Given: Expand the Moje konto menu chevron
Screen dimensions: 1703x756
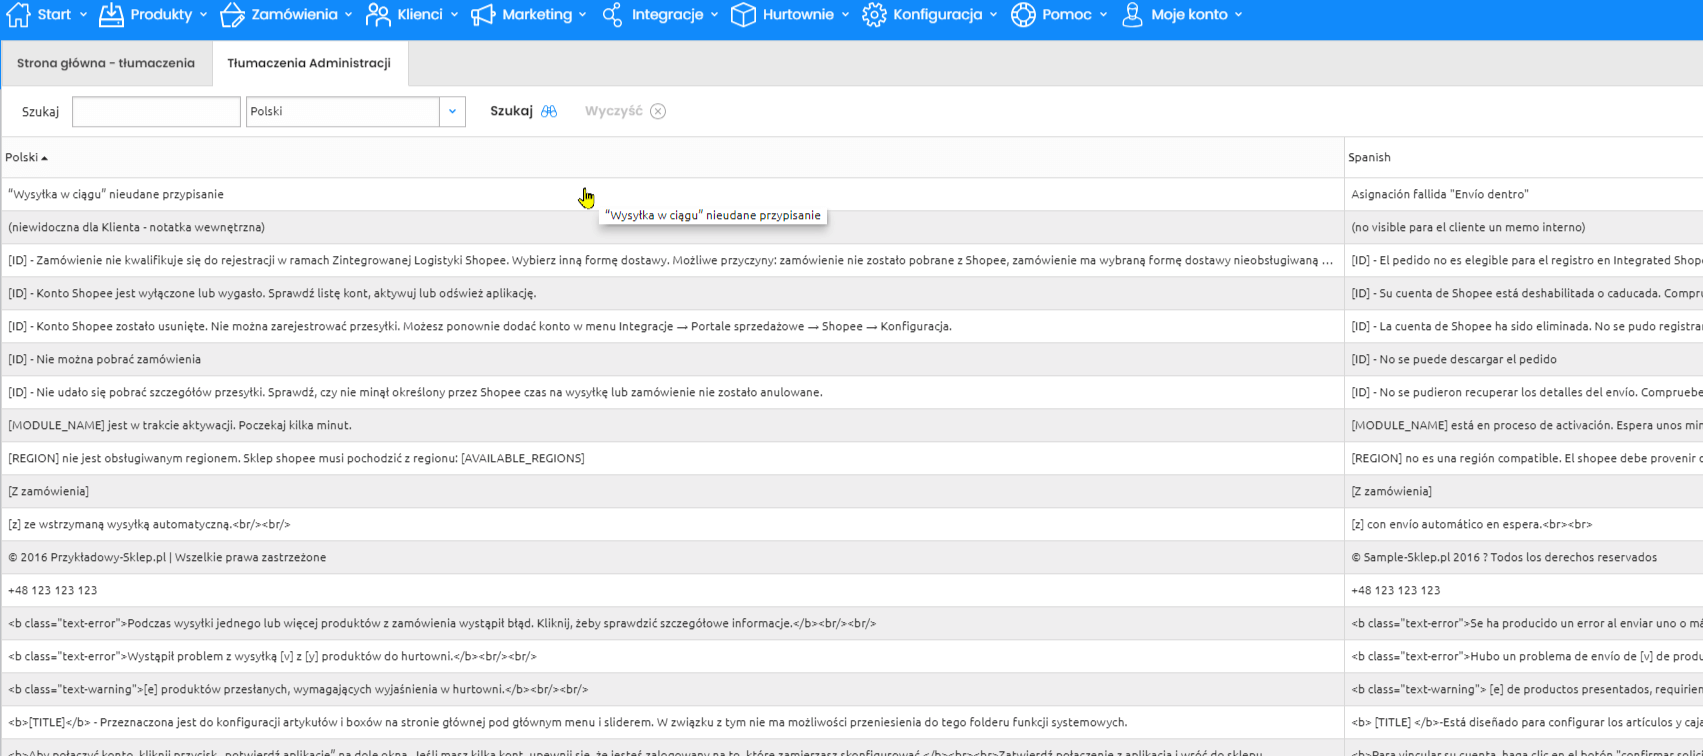Looking at the screenshot, I should click(1239, 15).
